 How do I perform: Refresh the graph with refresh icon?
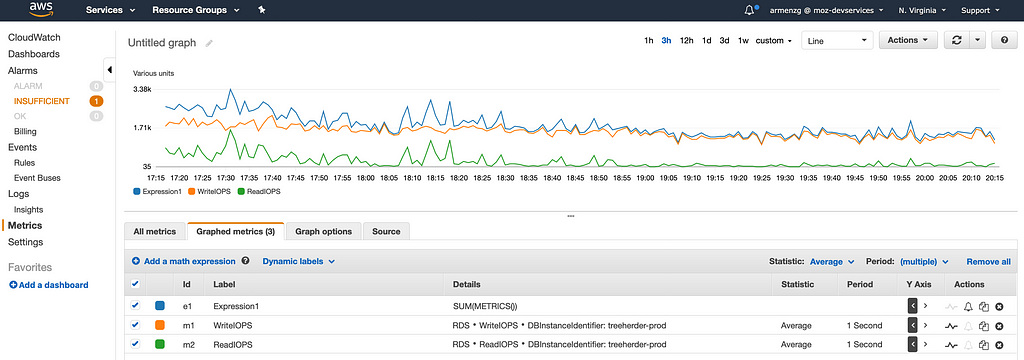957,41
